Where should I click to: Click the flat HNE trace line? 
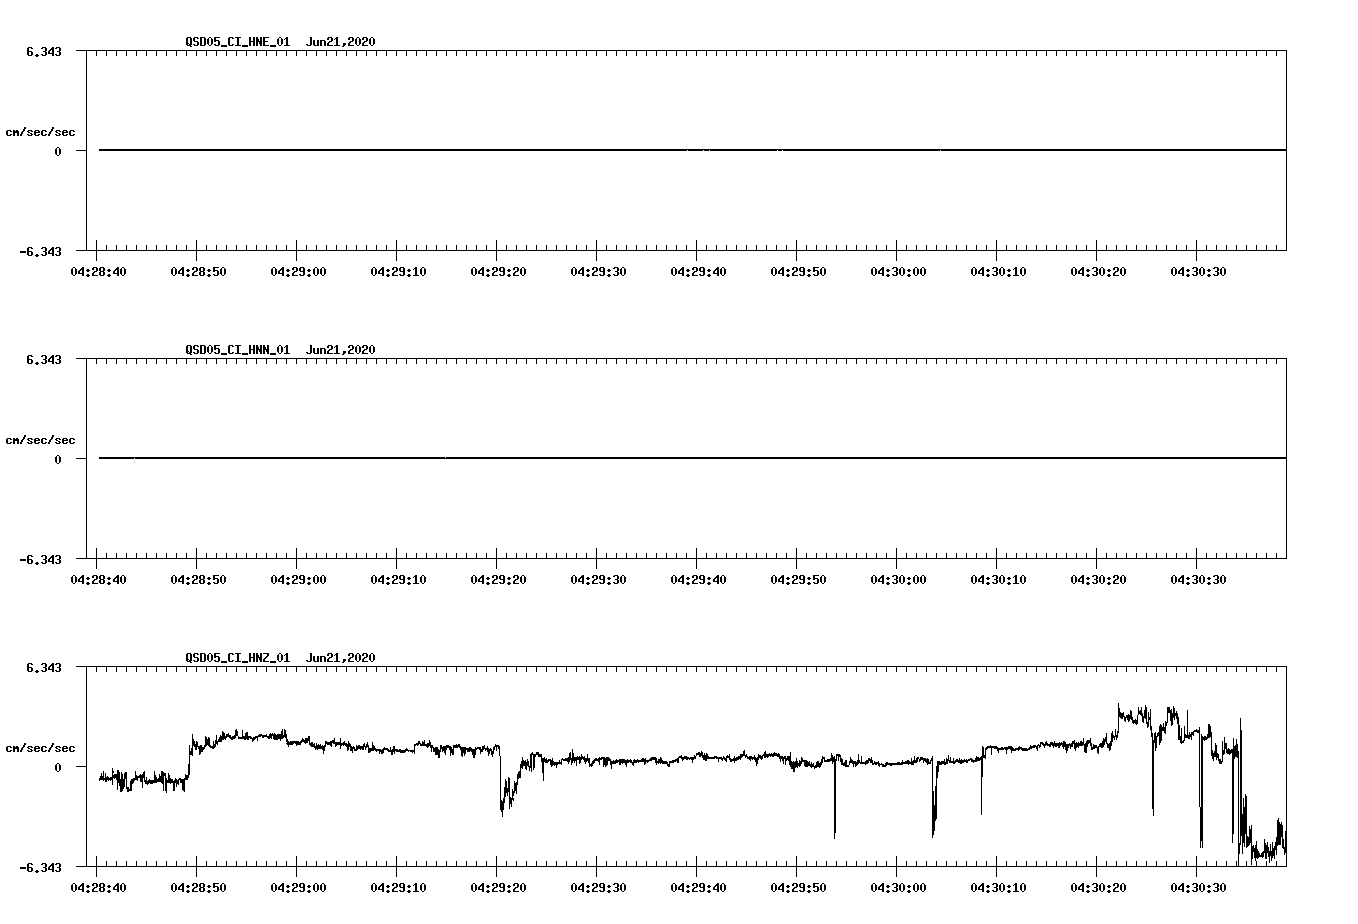(x=692, y=150)
